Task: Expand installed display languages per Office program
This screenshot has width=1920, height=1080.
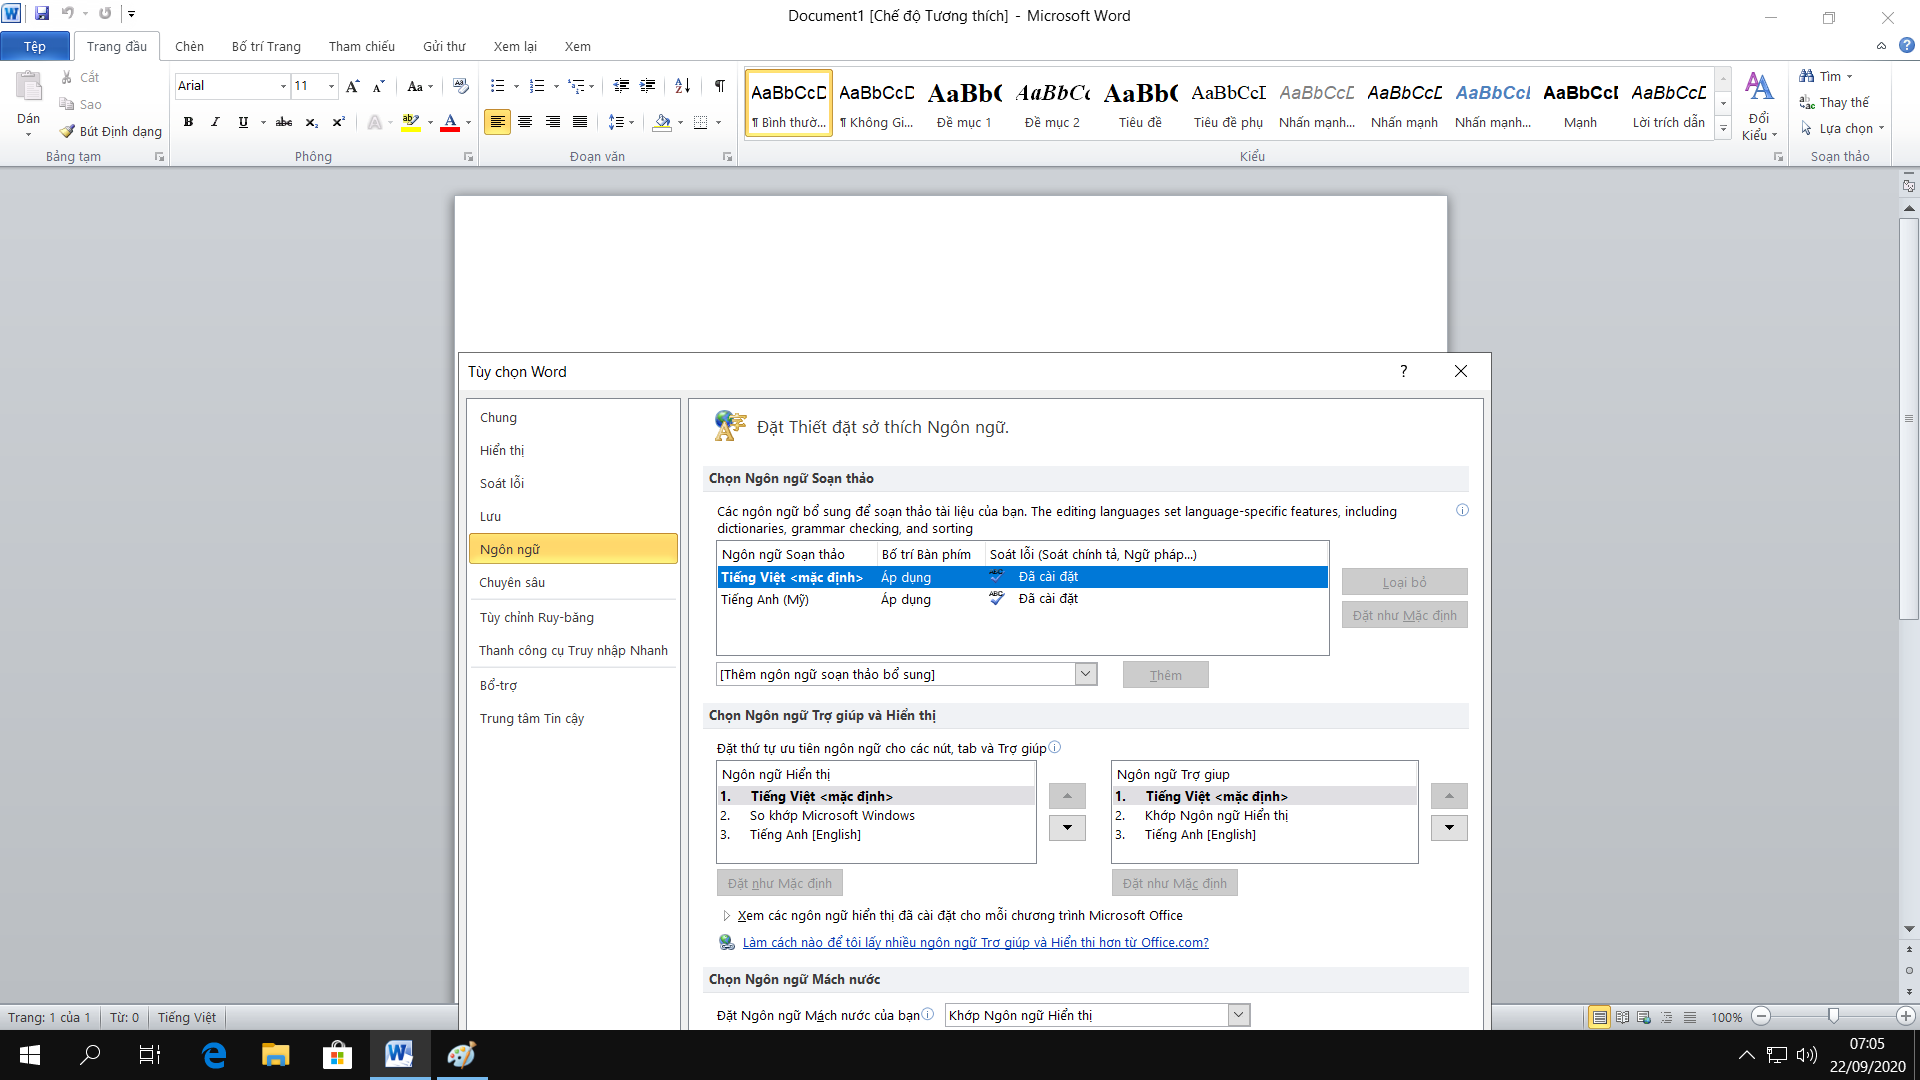Action: 726,916
